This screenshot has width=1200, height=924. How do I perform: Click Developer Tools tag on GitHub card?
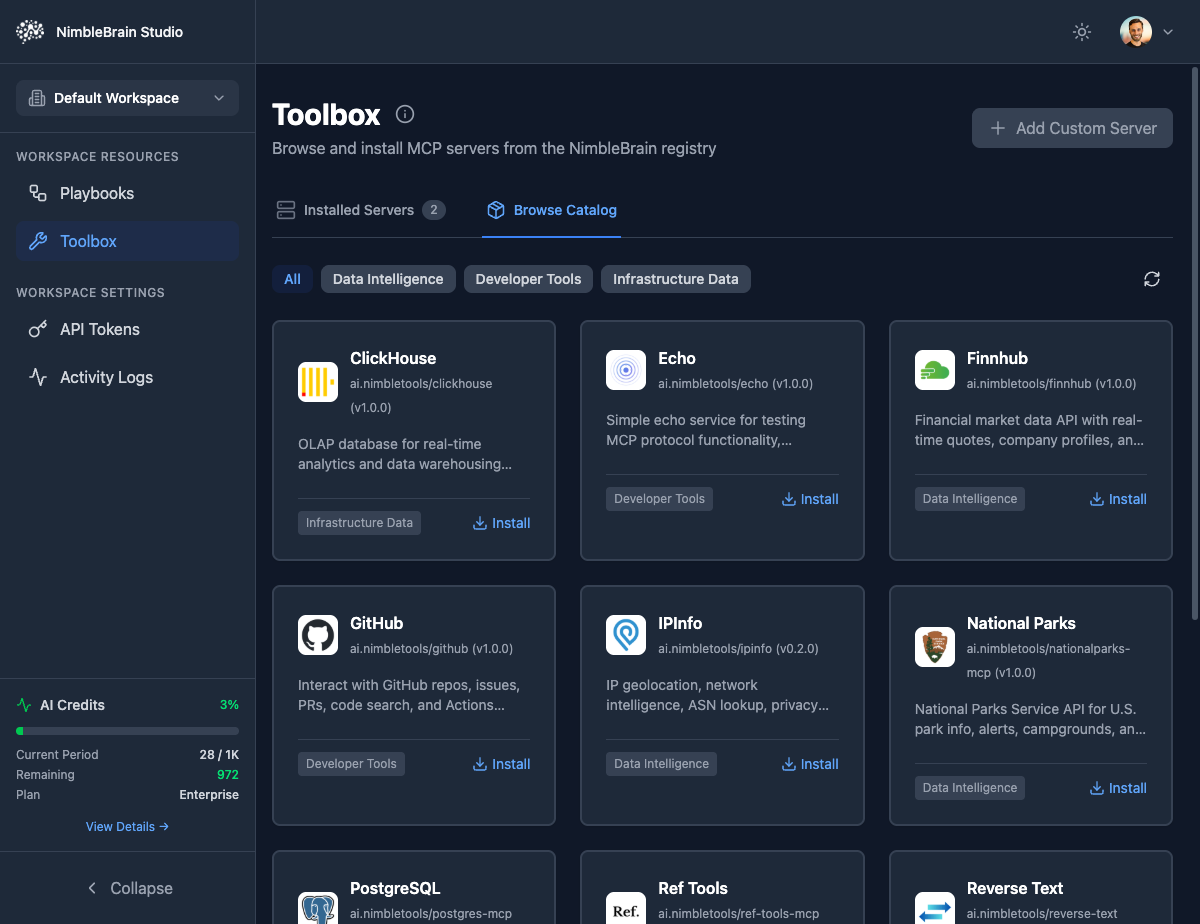(x=351, y=764)
